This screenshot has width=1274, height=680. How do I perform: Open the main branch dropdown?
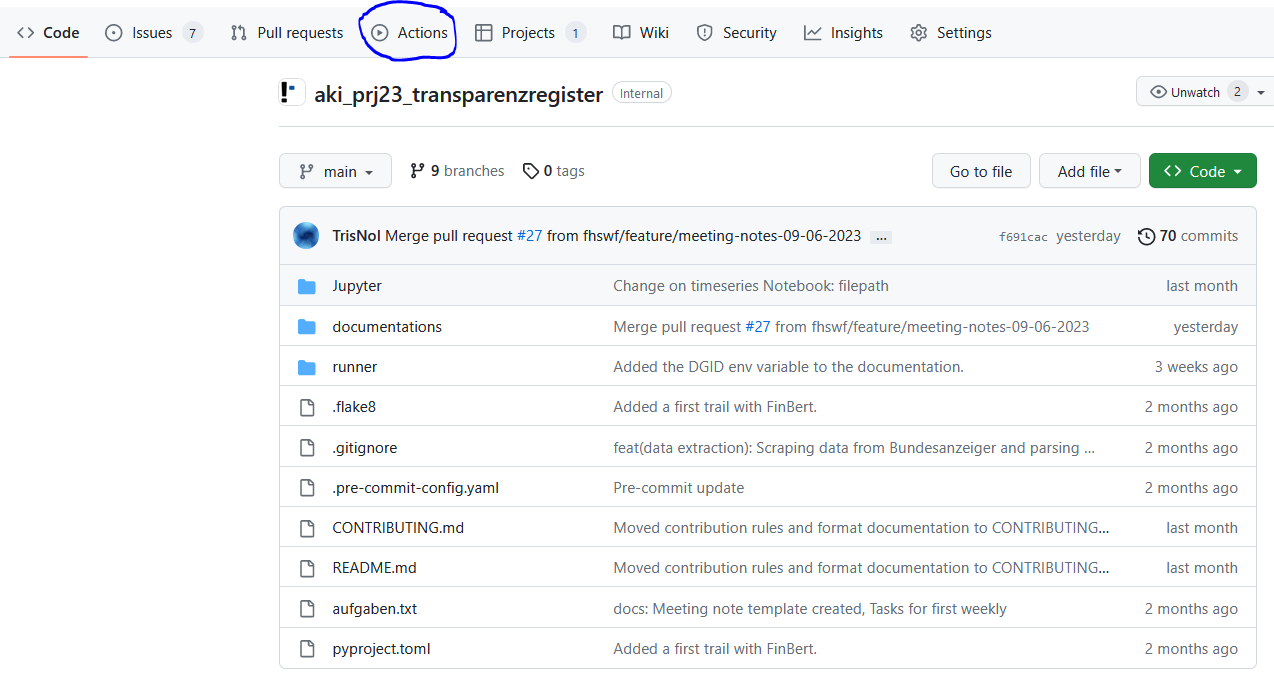coord(335,172)
